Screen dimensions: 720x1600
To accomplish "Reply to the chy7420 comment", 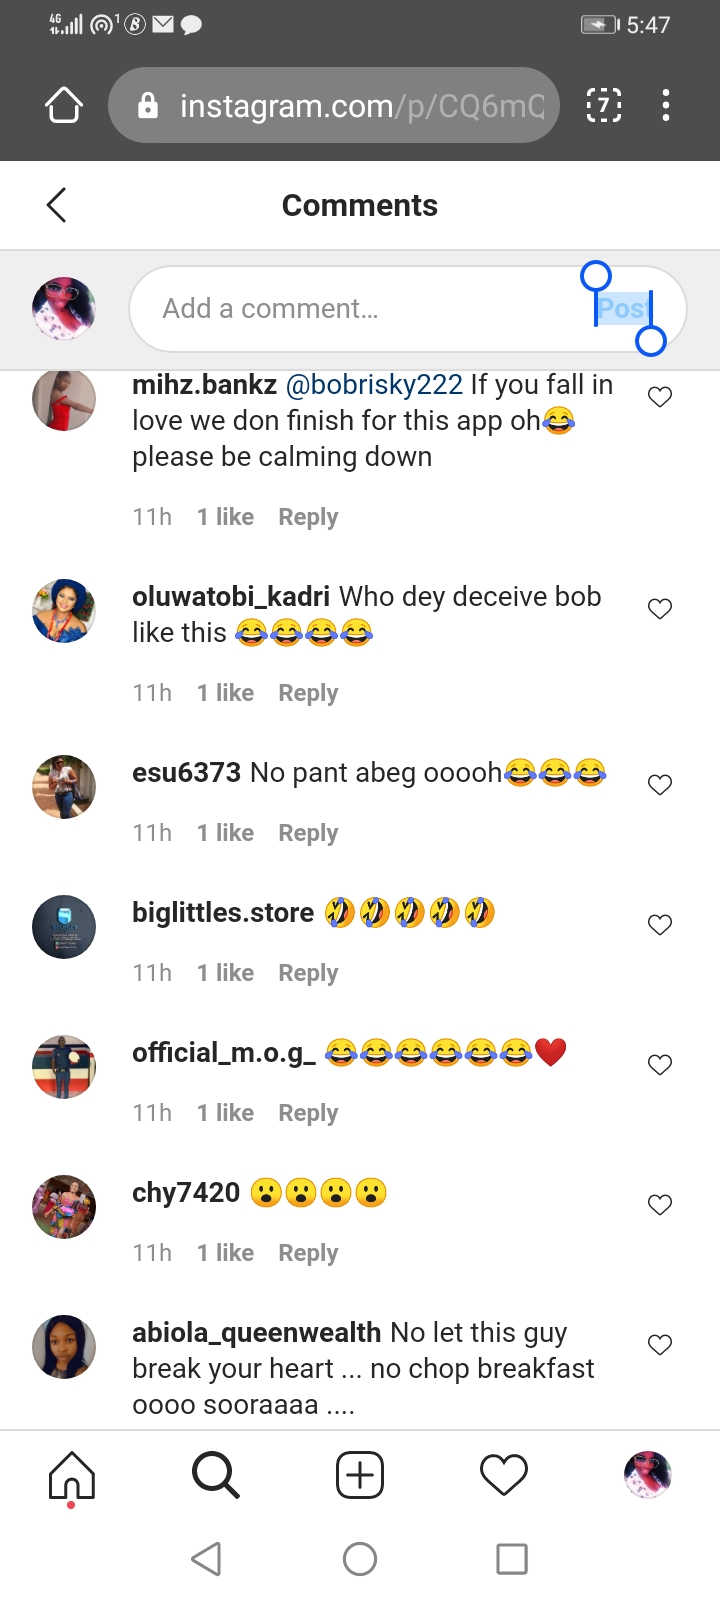I will (308, 1253).
